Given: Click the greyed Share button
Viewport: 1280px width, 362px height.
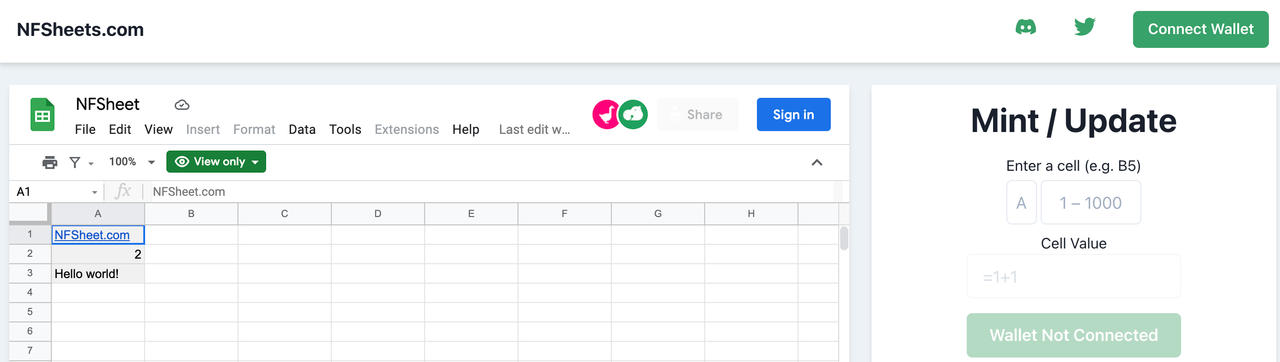Looking at the screenshot, I should 697,115.
